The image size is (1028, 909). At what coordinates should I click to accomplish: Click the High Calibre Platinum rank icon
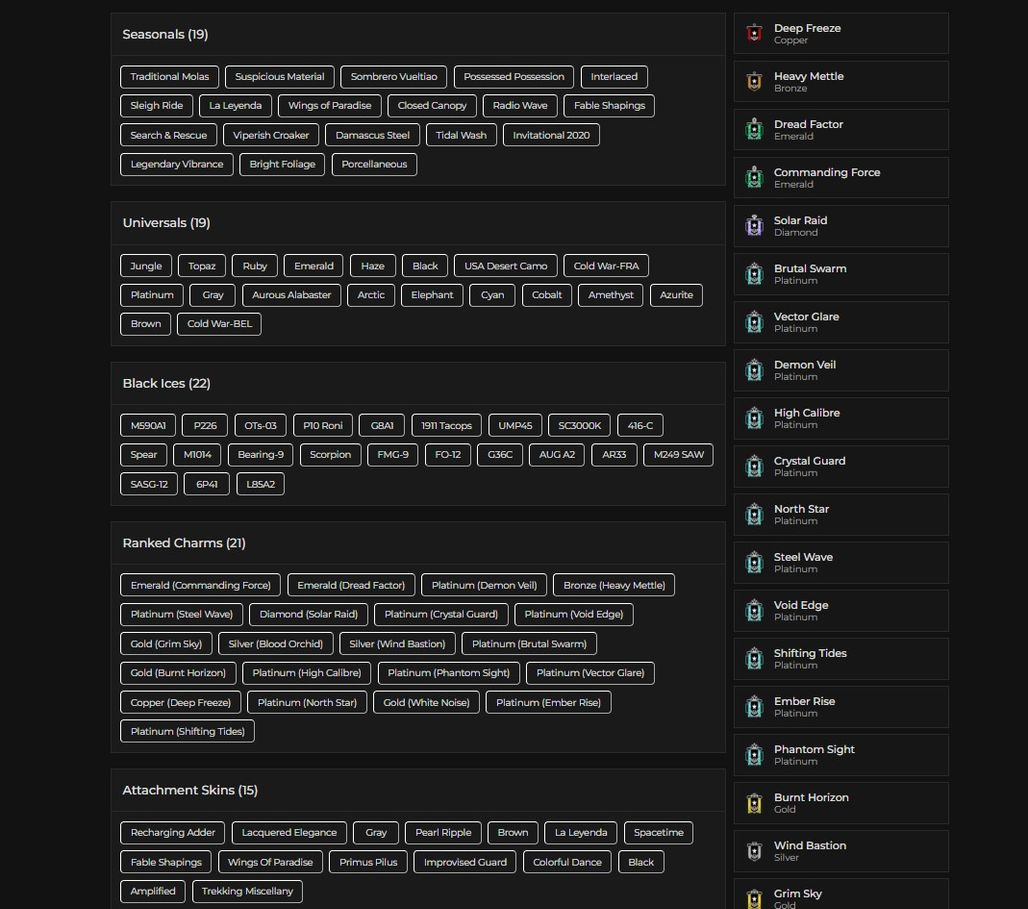point(754,418)
